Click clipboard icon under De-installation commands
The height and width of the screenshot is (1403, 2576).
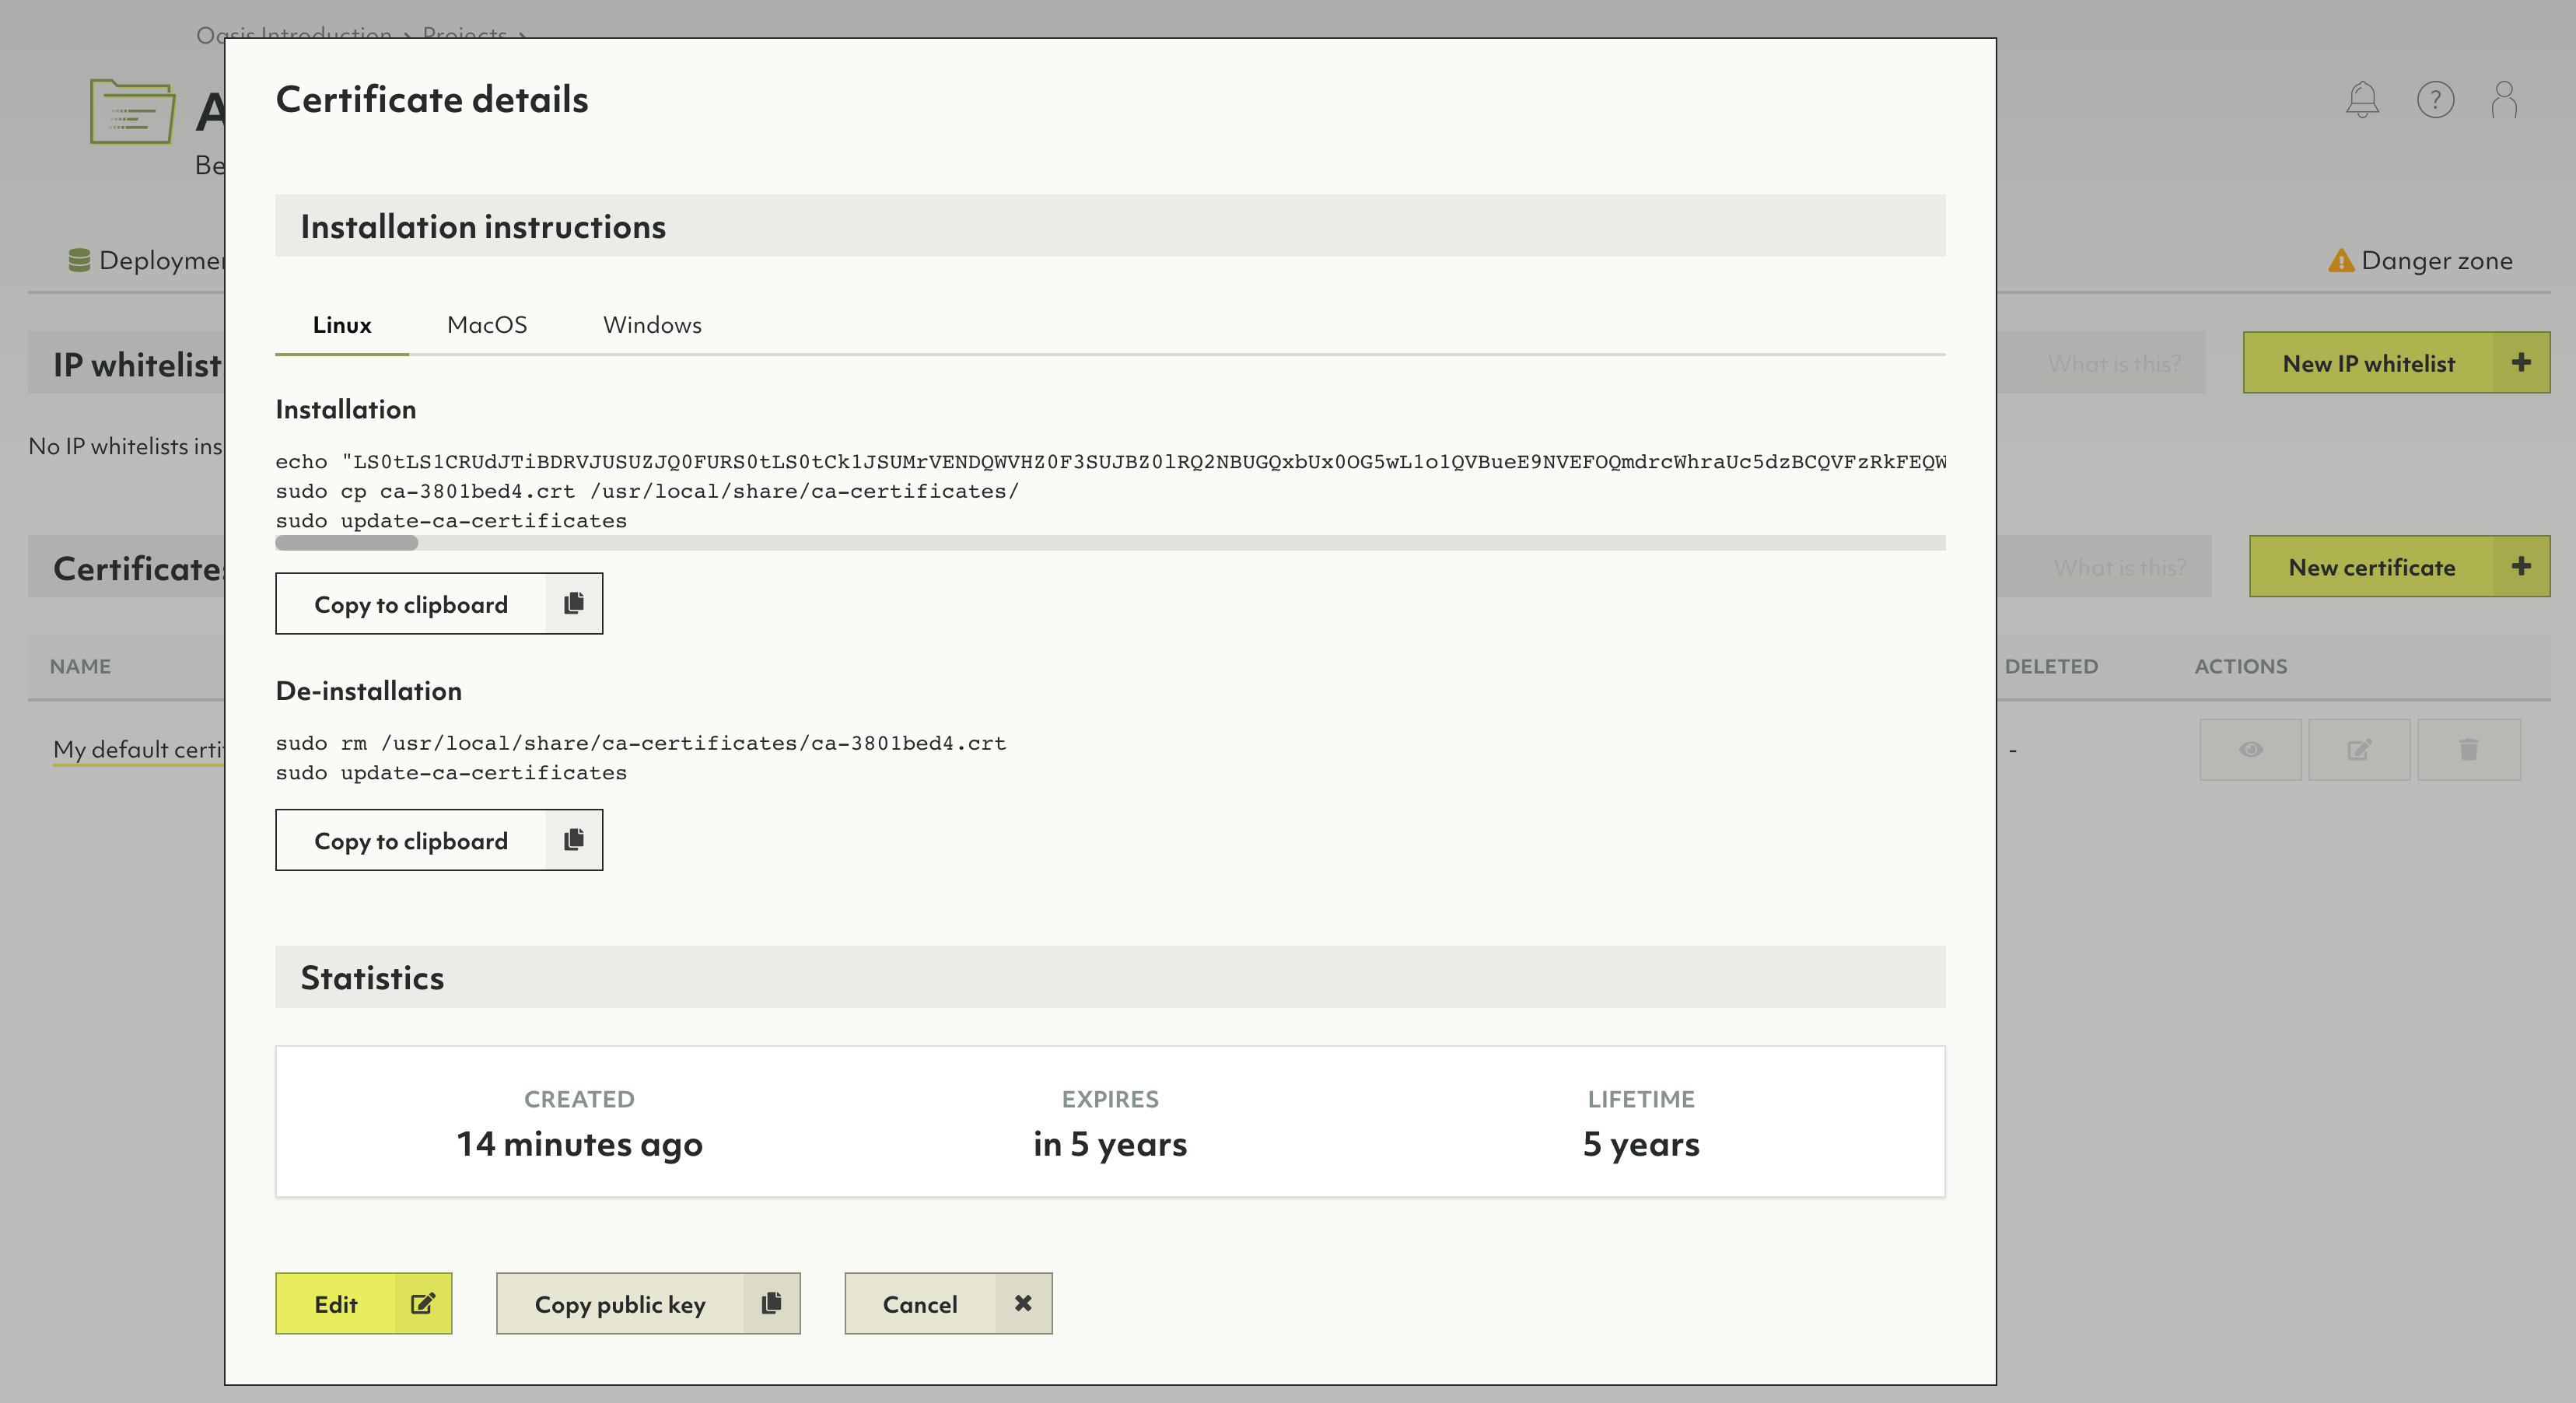coord(574,840)
